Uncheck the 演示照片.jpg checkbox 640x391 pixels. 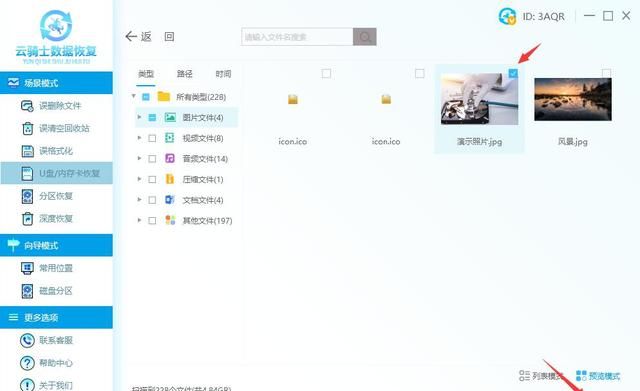(513, 73)
